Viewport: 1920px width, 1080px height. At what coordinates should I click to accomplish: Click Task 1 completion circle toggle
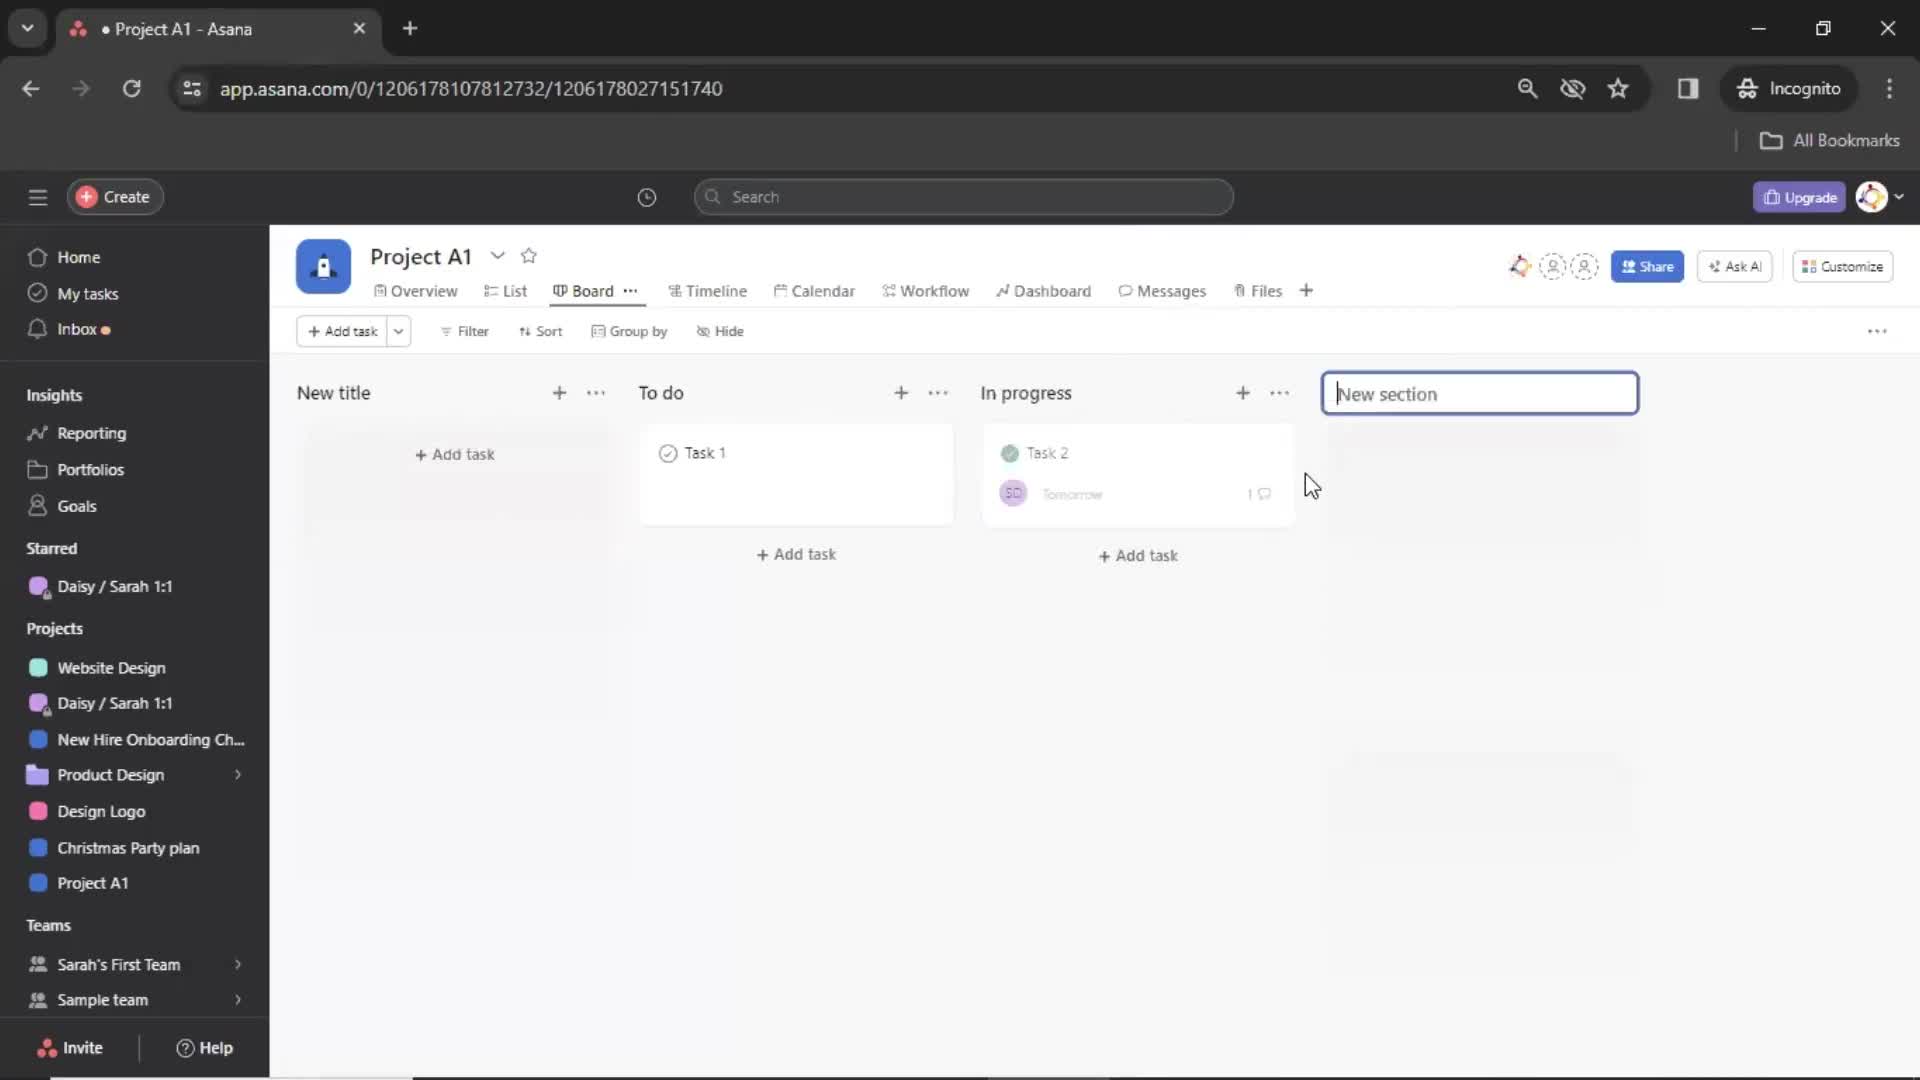click(667, 452)
